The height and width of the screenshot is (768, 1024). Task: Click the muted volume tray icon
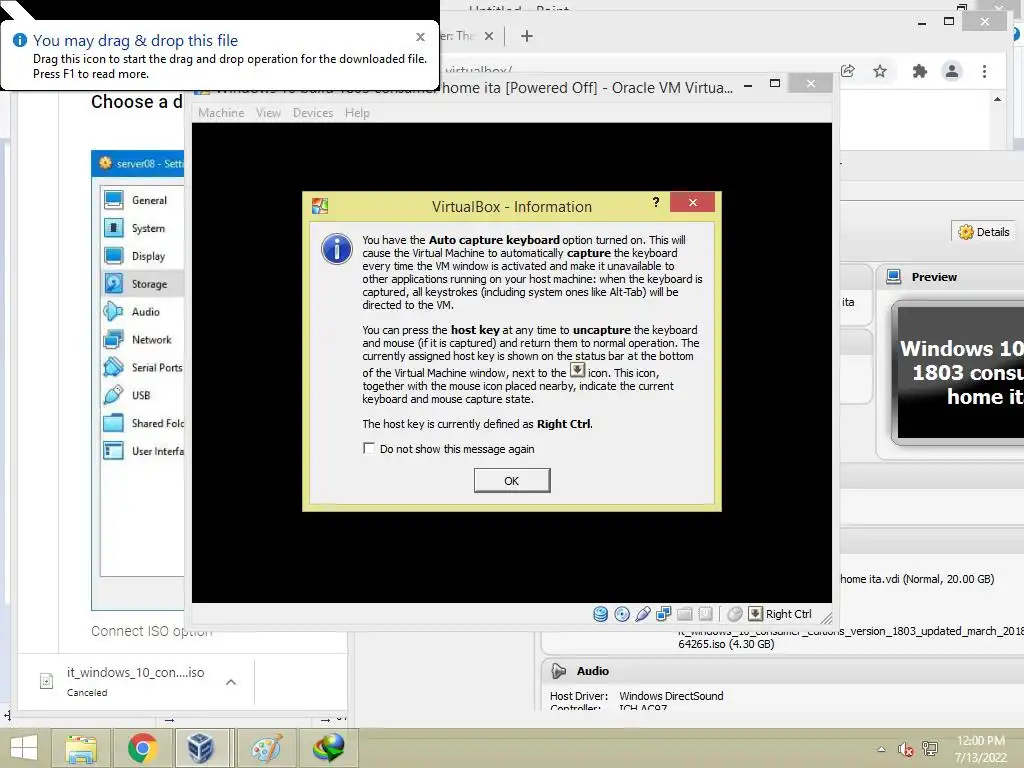(x=905, y=749)
